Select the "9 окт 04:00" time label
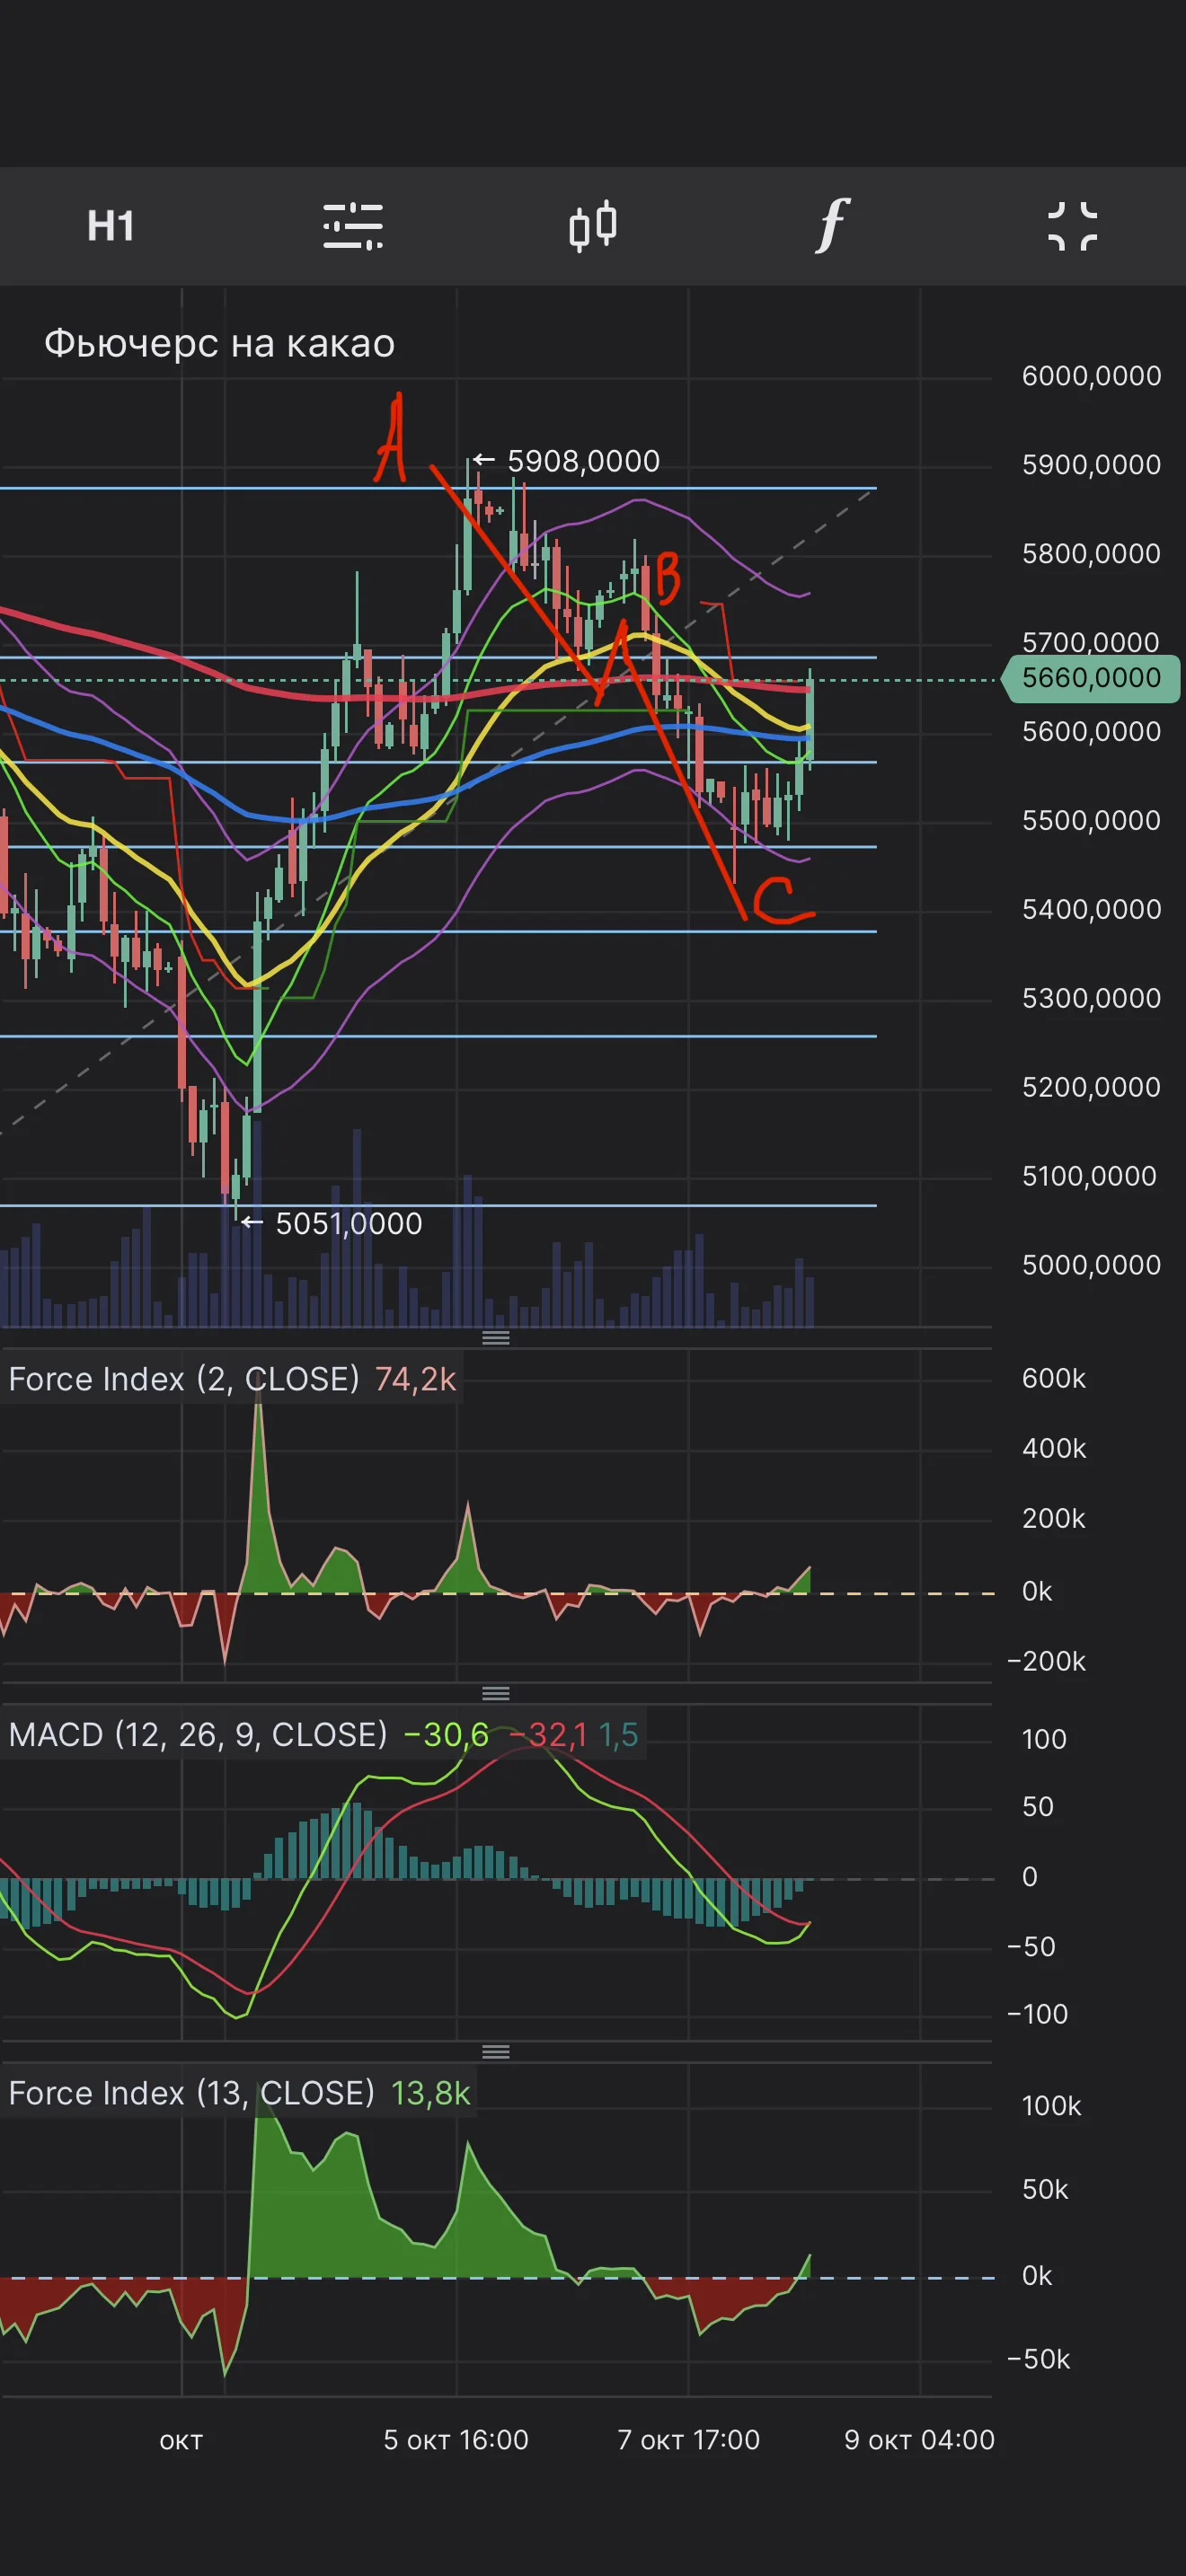This screenshot has height=2576, width=1186. pyautogui.click(x=920, y=2440)
